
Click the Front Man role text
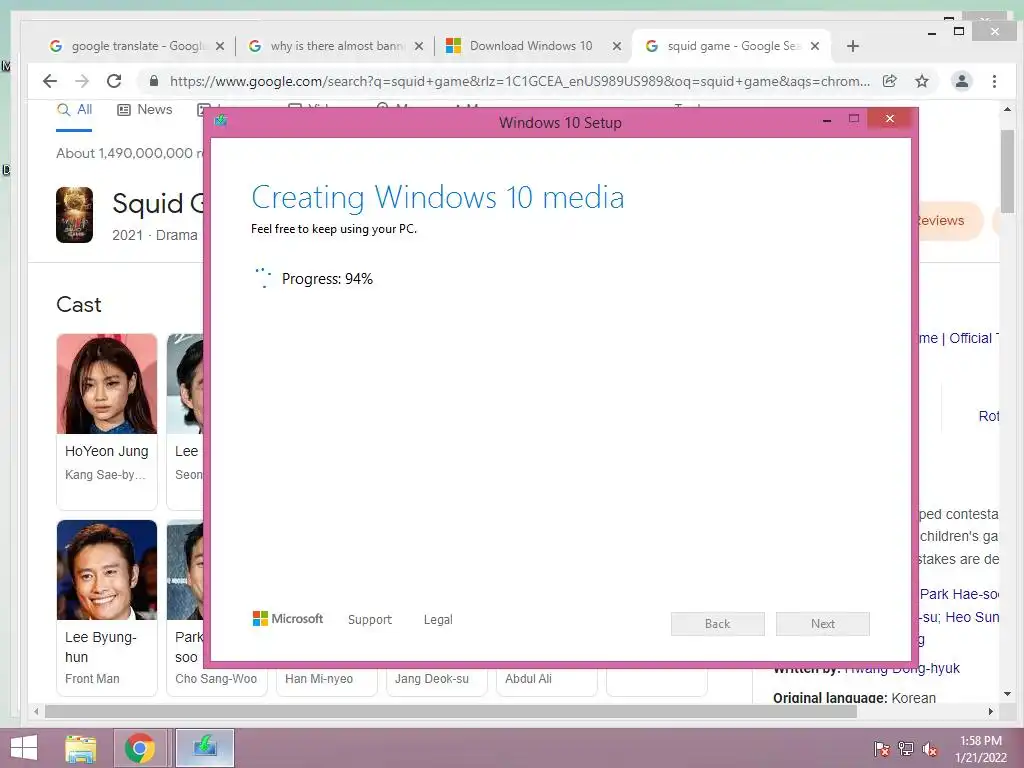coord(92,679)
